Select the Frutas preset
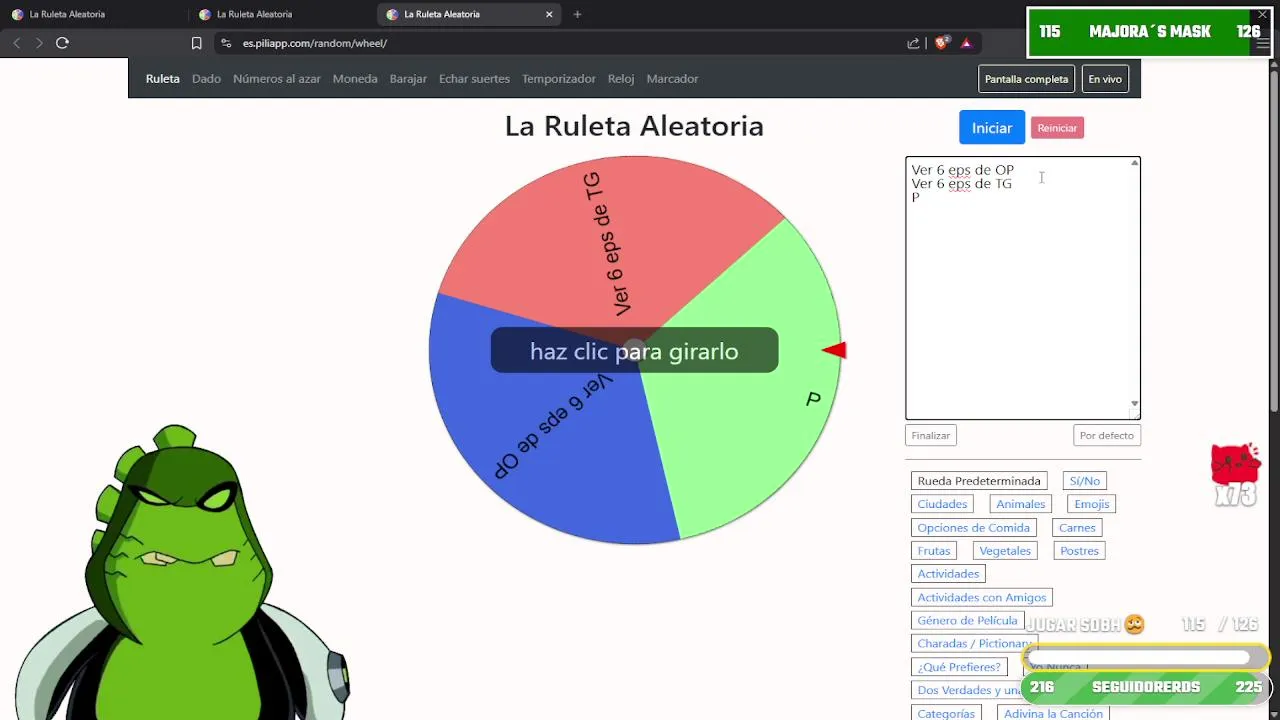Viewport: 1280px width, 720px height. point(934,551)
